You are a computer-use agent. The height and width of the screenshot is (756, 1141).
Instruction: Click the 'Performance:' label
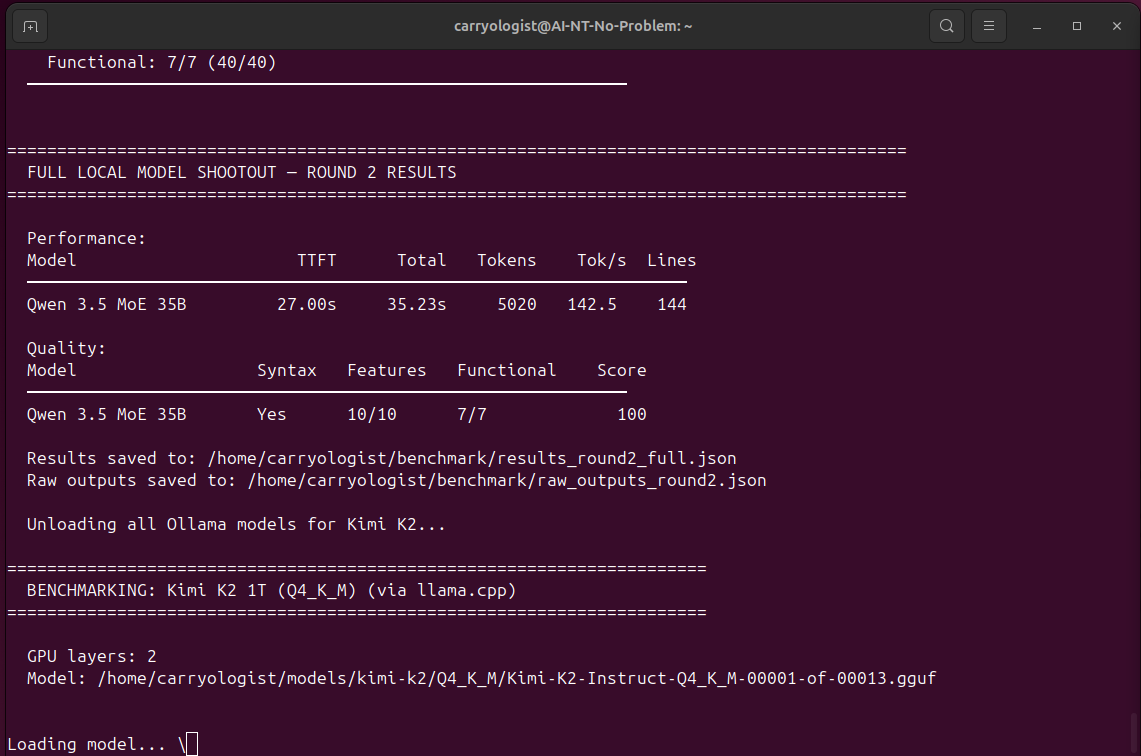click(x=86, y=239)
